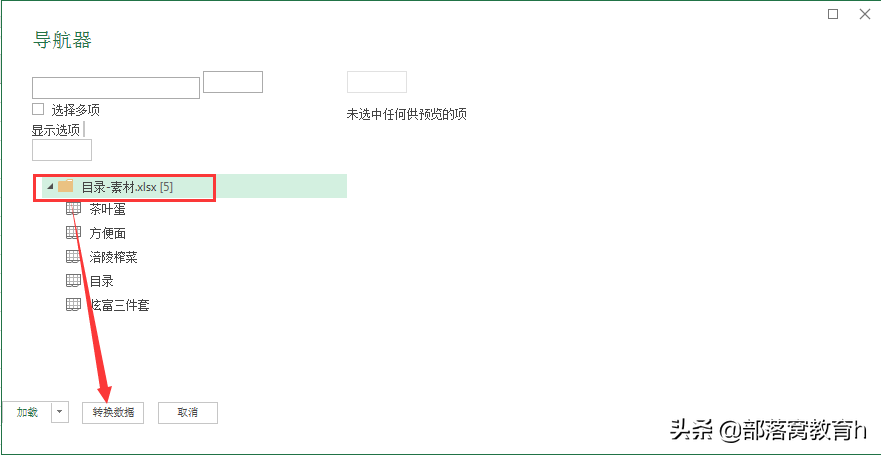Image resolution: width=881 pixels, height=455 pixels.
Task: Click the table icon beside 方便面
Action: pyautogui.click(x=74, y=233)
